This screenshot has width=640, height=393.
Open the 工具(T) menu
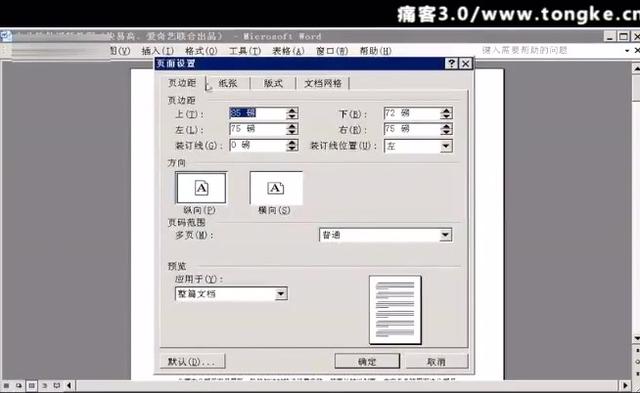pyautogui.click(x=245, y=51)
